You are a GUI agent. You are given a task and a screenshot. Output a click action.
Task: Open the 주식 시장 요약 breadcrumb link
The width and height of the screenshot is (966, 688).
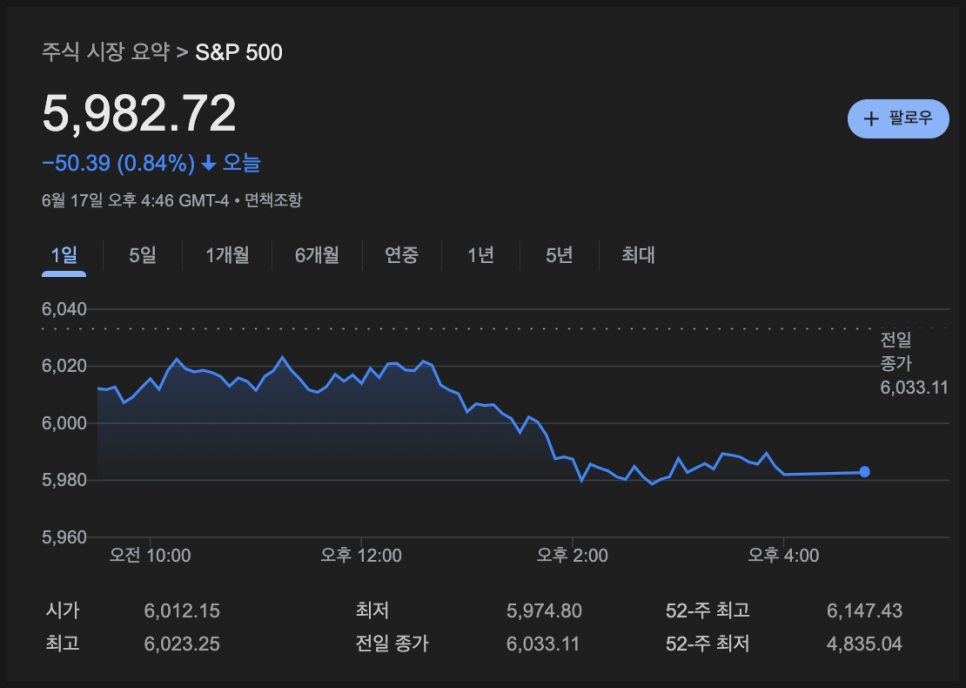(x=105, y=52)
